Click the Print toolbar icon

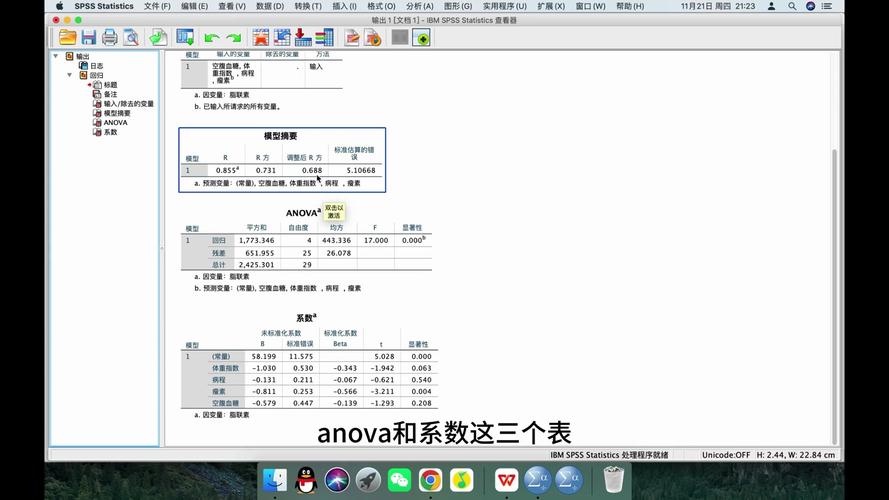[109, 37]
